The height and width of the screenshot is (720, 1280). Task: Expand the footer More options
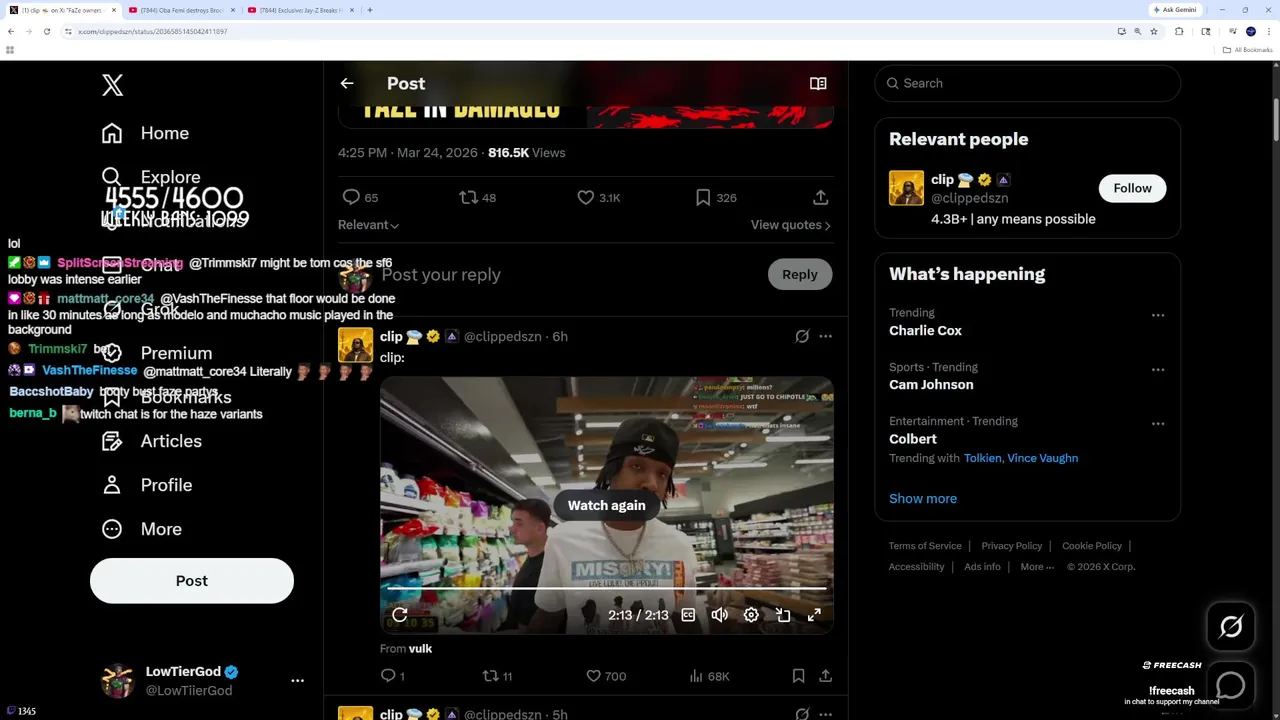(1037, 567)
